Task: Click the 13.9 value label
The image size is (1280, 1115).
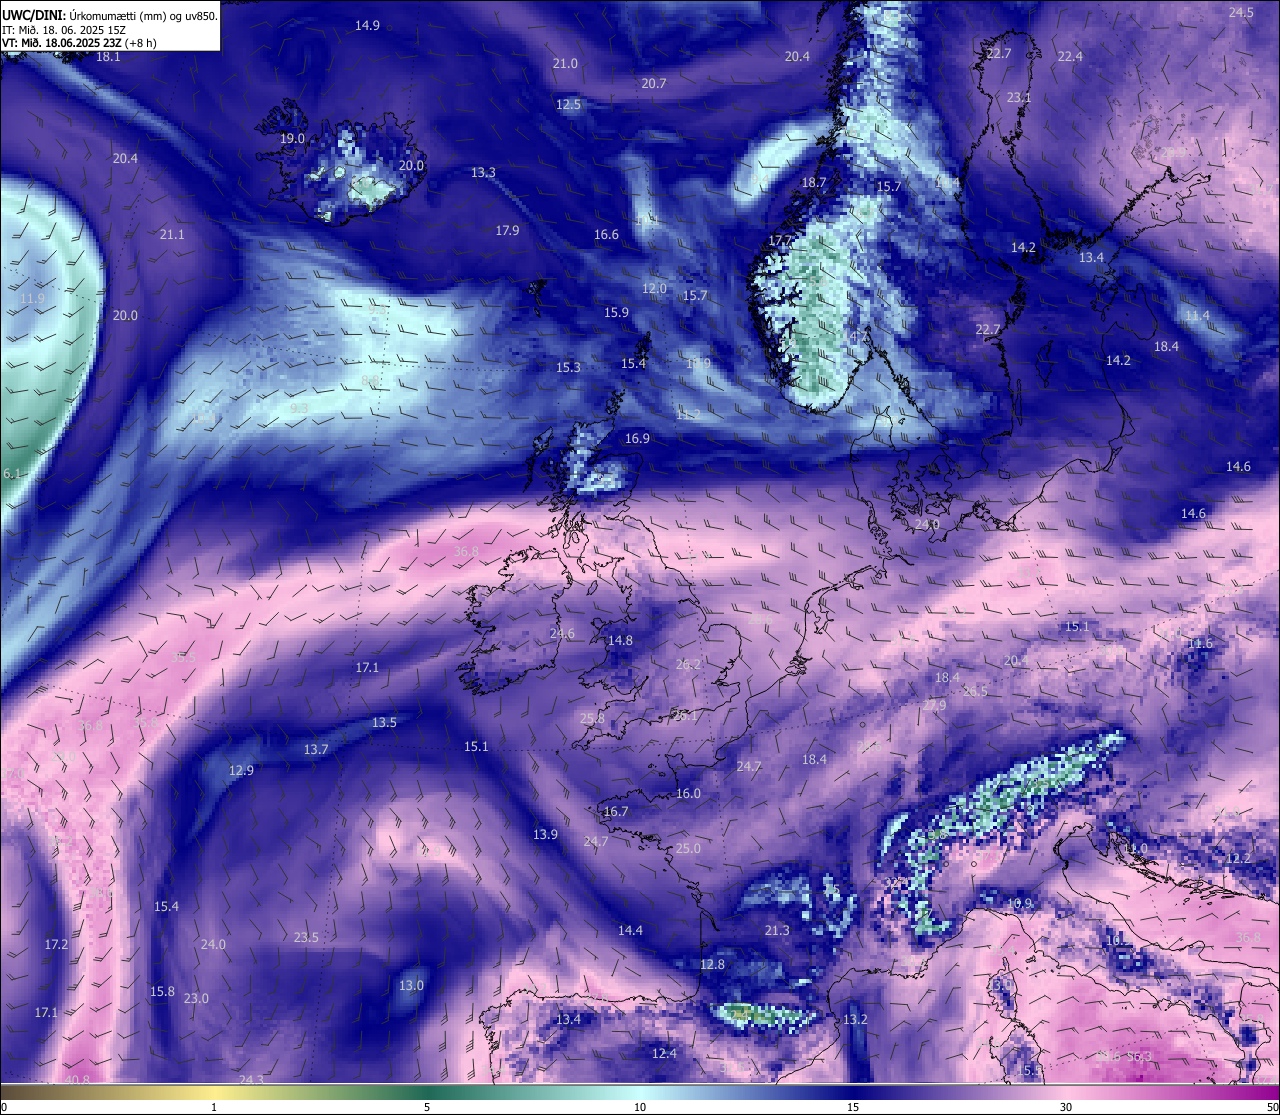Action: coord(545,835)
